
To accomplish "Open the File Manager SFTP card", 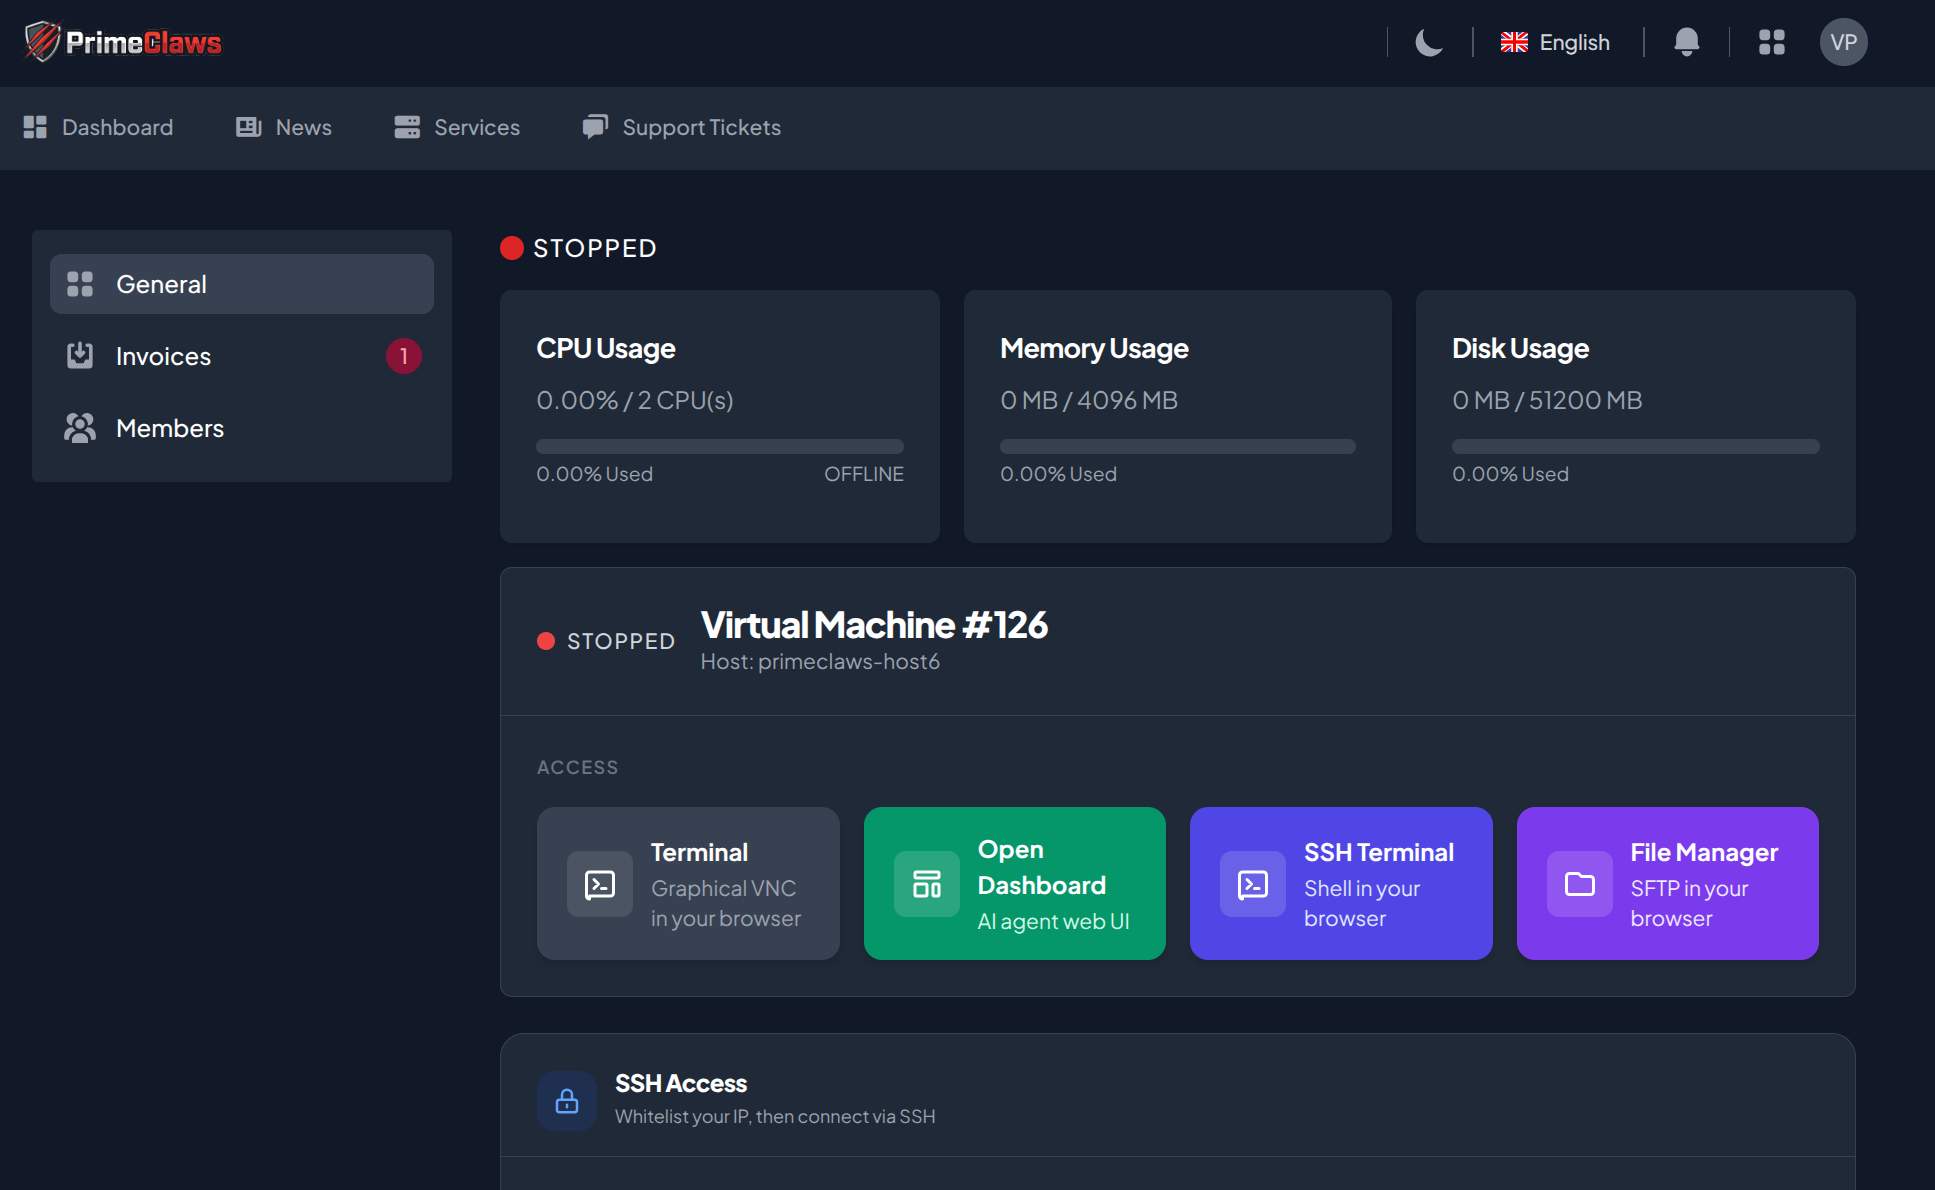I will 1668,883.
